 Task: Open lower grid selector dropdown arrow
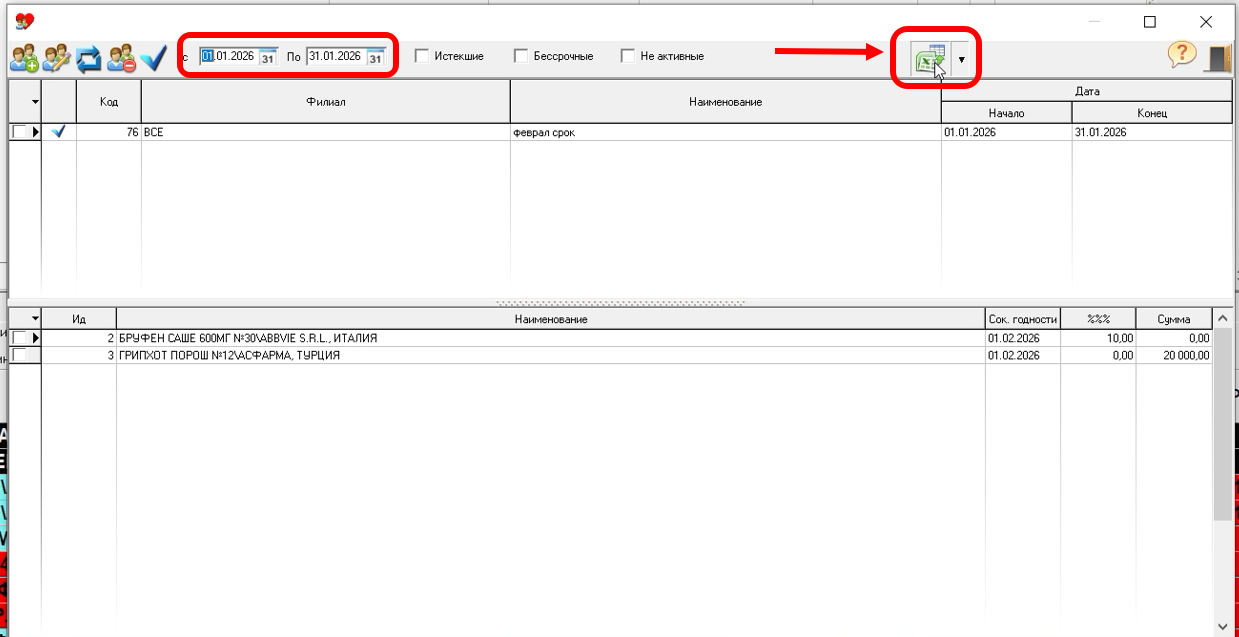(x=36, y=319)
